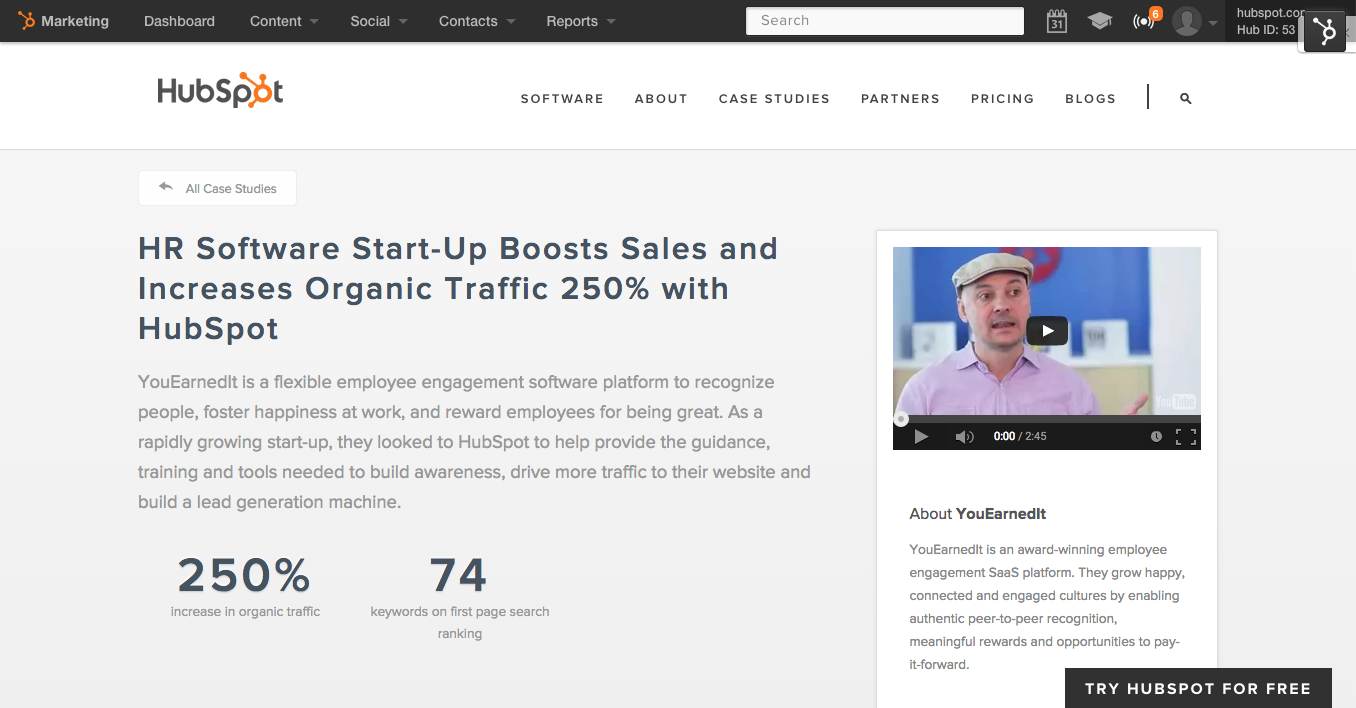Click the "74" statistic

pos(459,575)
